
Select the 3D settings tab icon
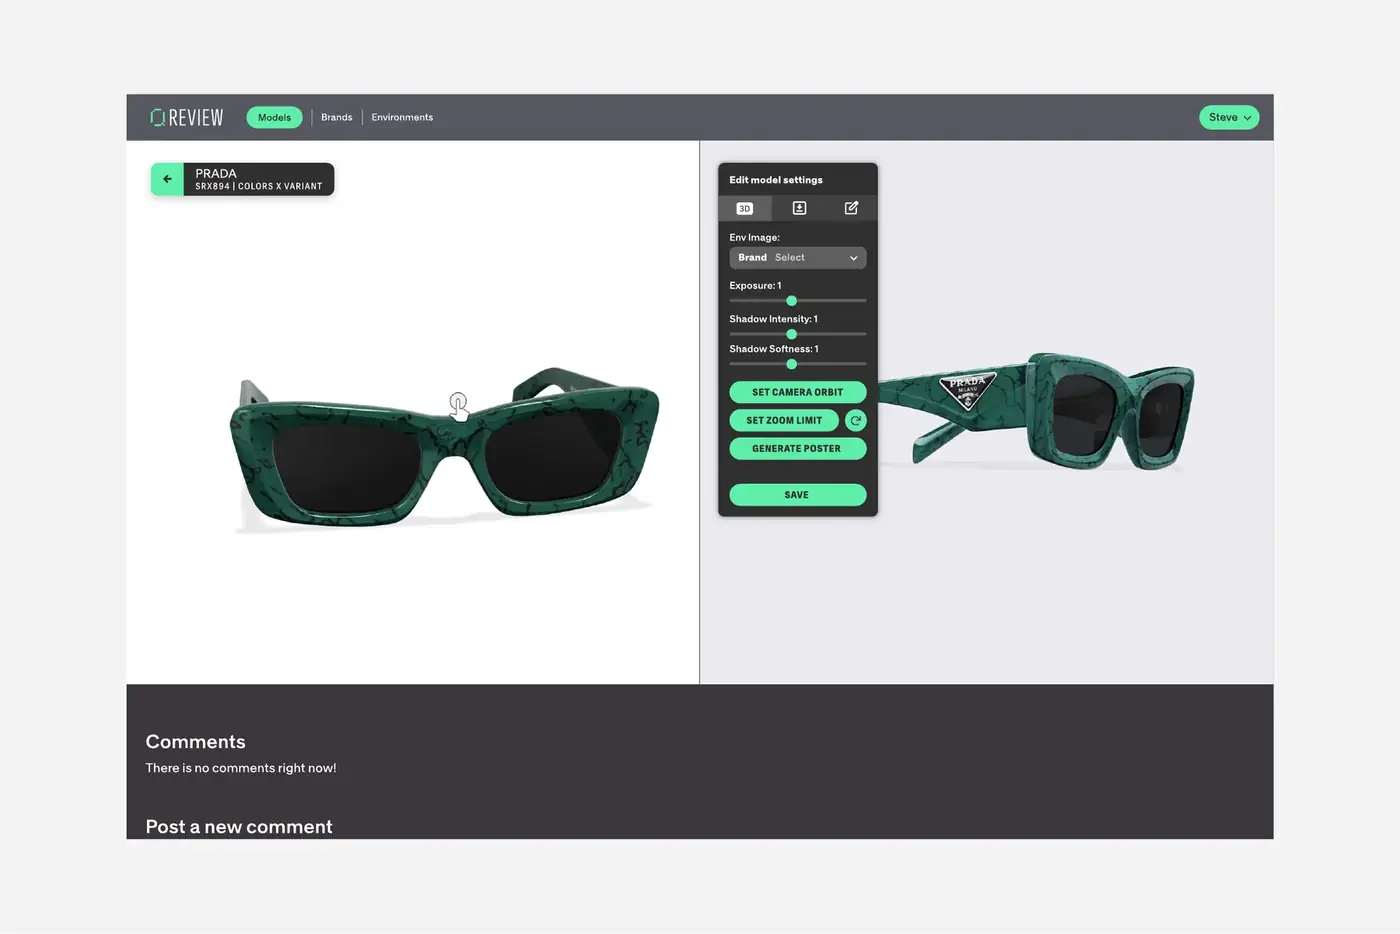[745, 208]
